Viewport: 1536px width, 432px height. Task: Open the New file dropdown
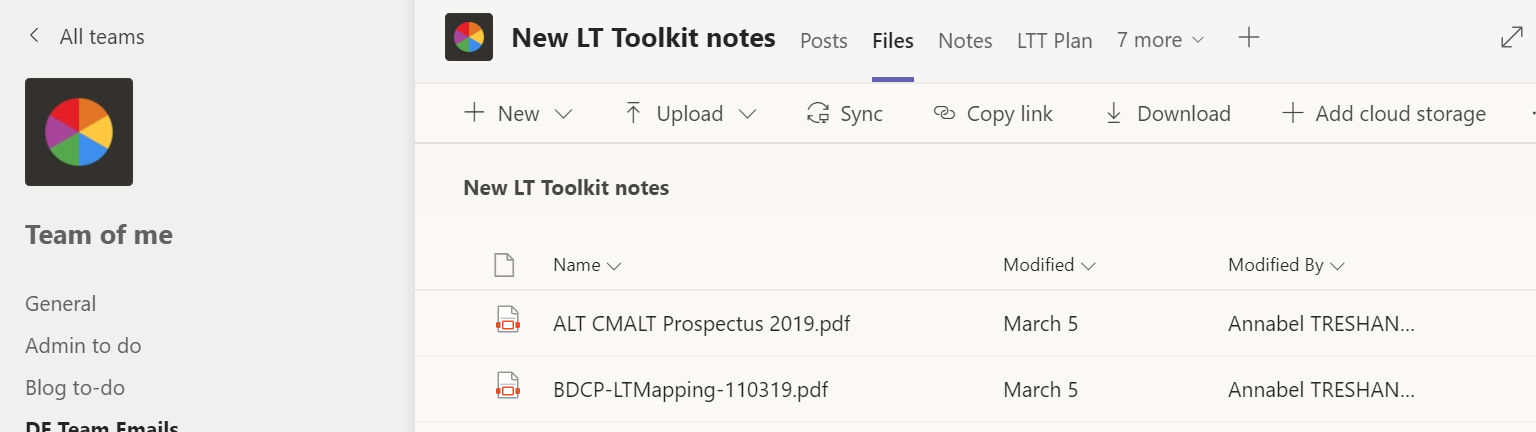[518, 114]
